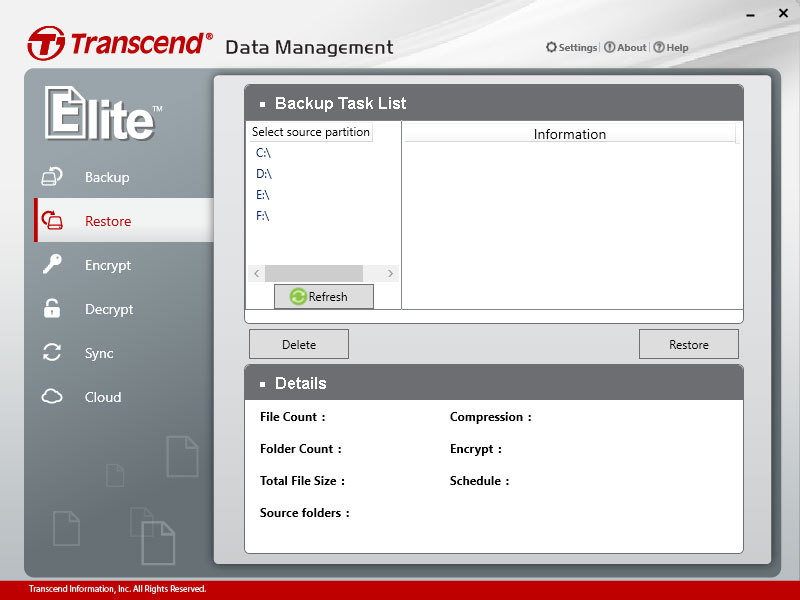Open the Help question mark icon
This screenshot has width=800, height=600.
(x=659, y=47)
